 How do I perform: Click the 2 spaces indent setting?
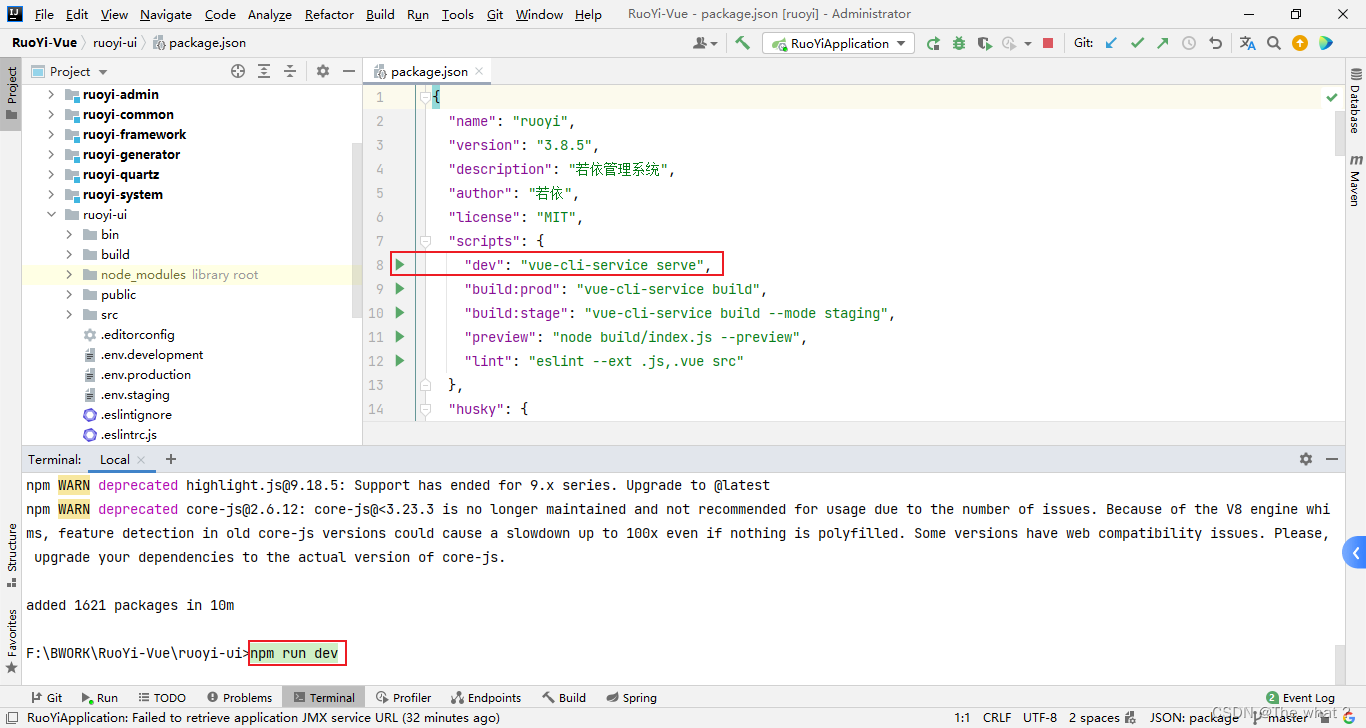1094,718
